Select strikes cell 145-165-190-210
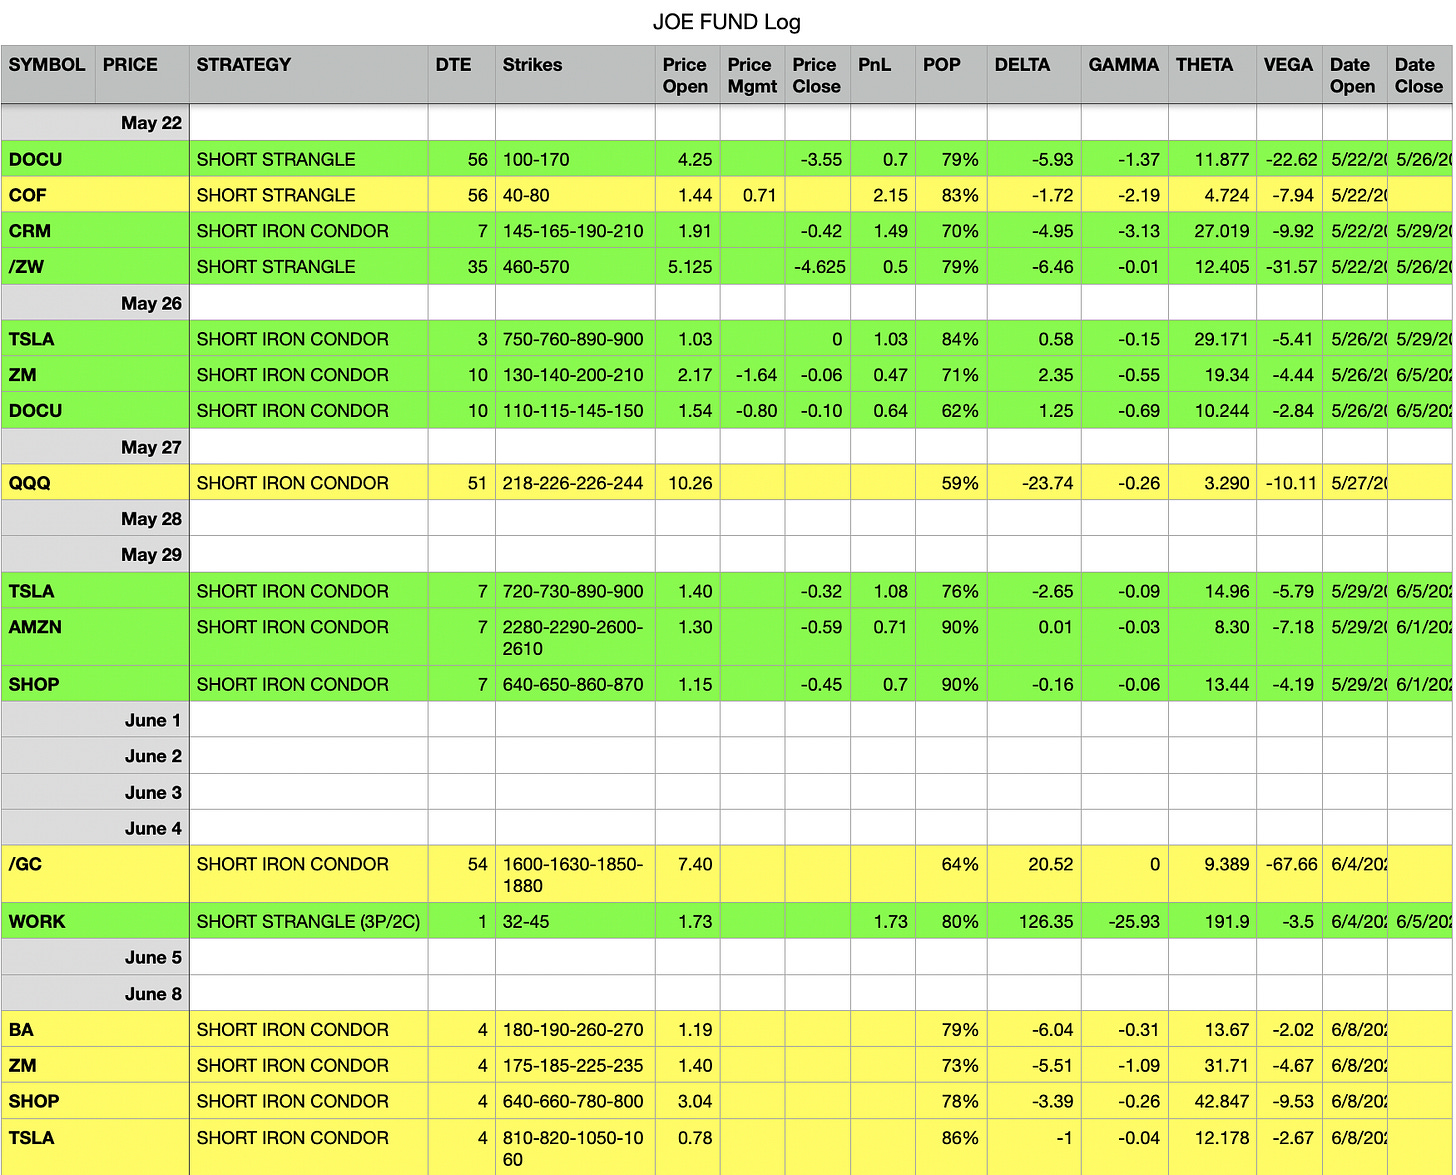The width and height of the screenshot is (1456, 1175). click(575, 231)
